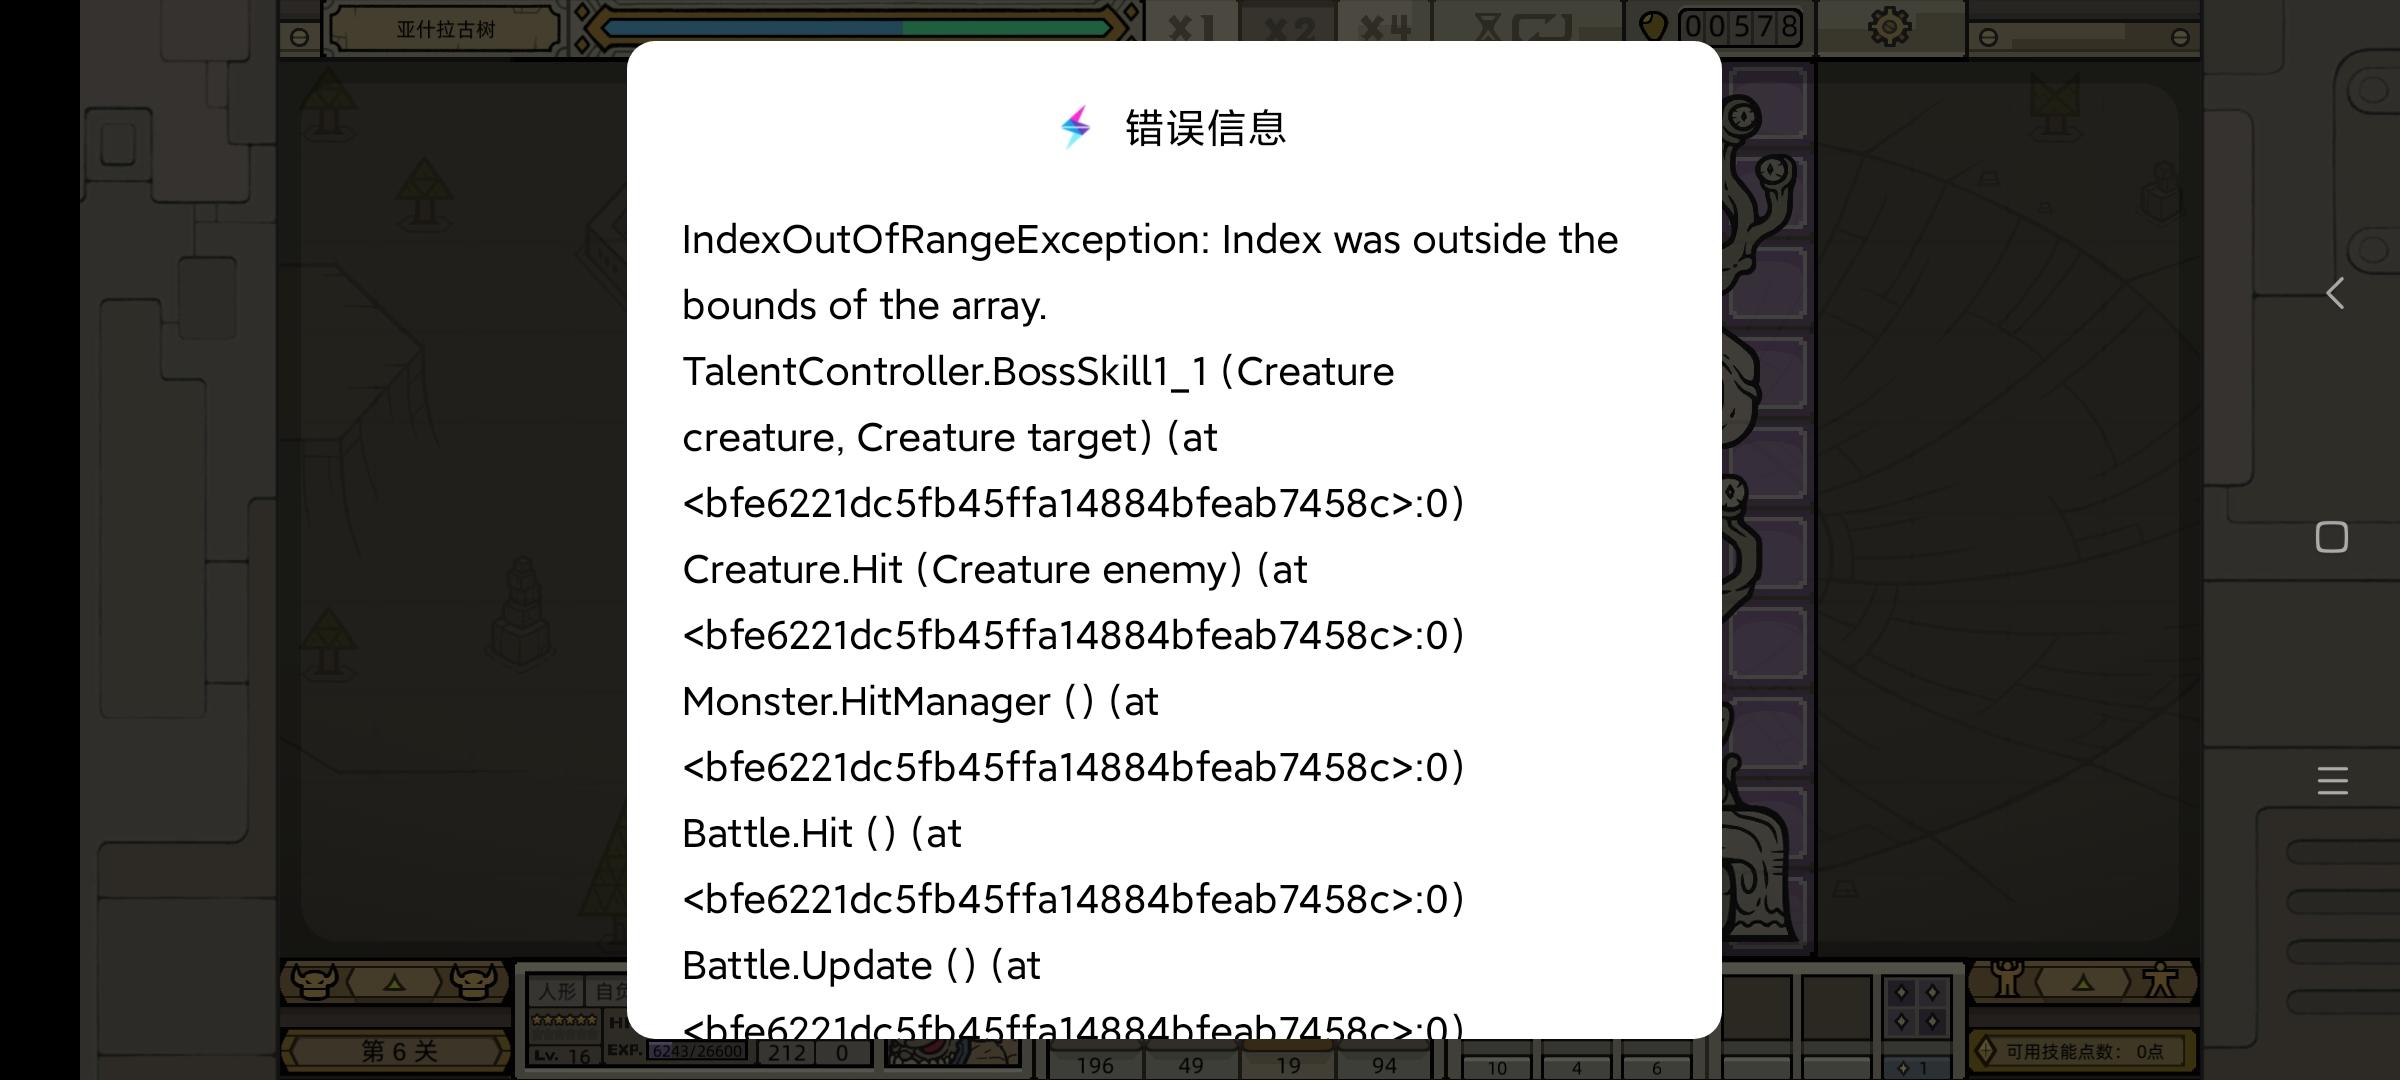Click the 亚什拉古树 name plate
Viewport: 2400px width, 1080px height.
click(x=445, y=29)
